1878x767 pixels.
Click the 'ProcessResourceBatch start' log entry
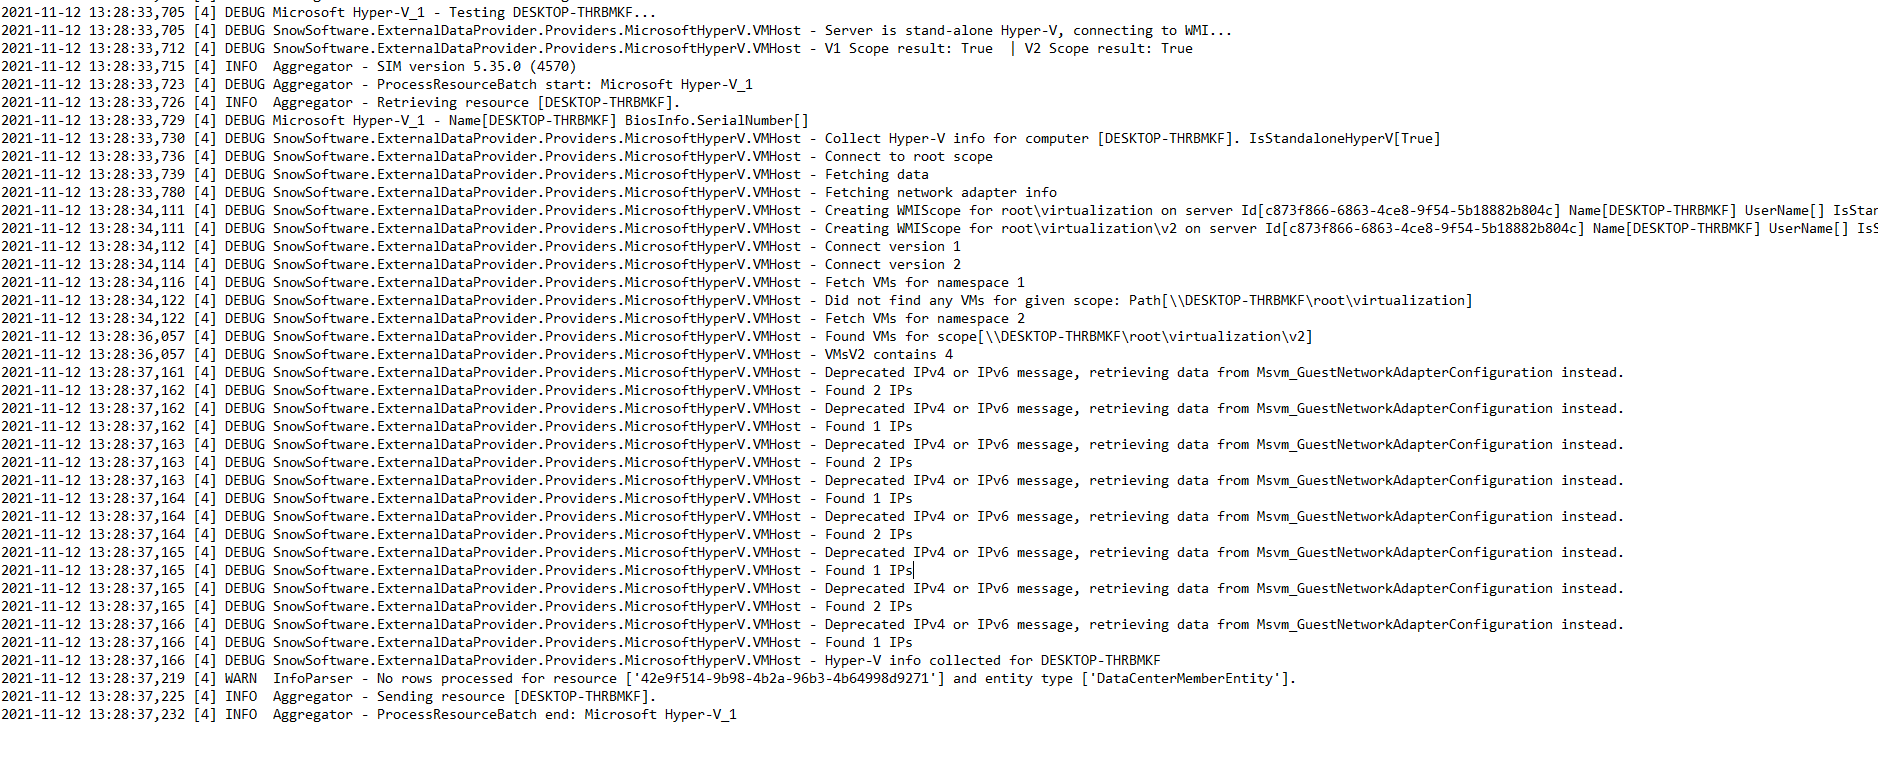pyautogui.click(x=377, y=84)
